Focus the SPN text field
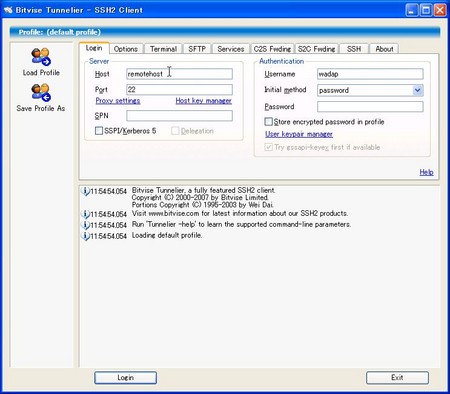 pyautogui.click(x=179, y=116)
